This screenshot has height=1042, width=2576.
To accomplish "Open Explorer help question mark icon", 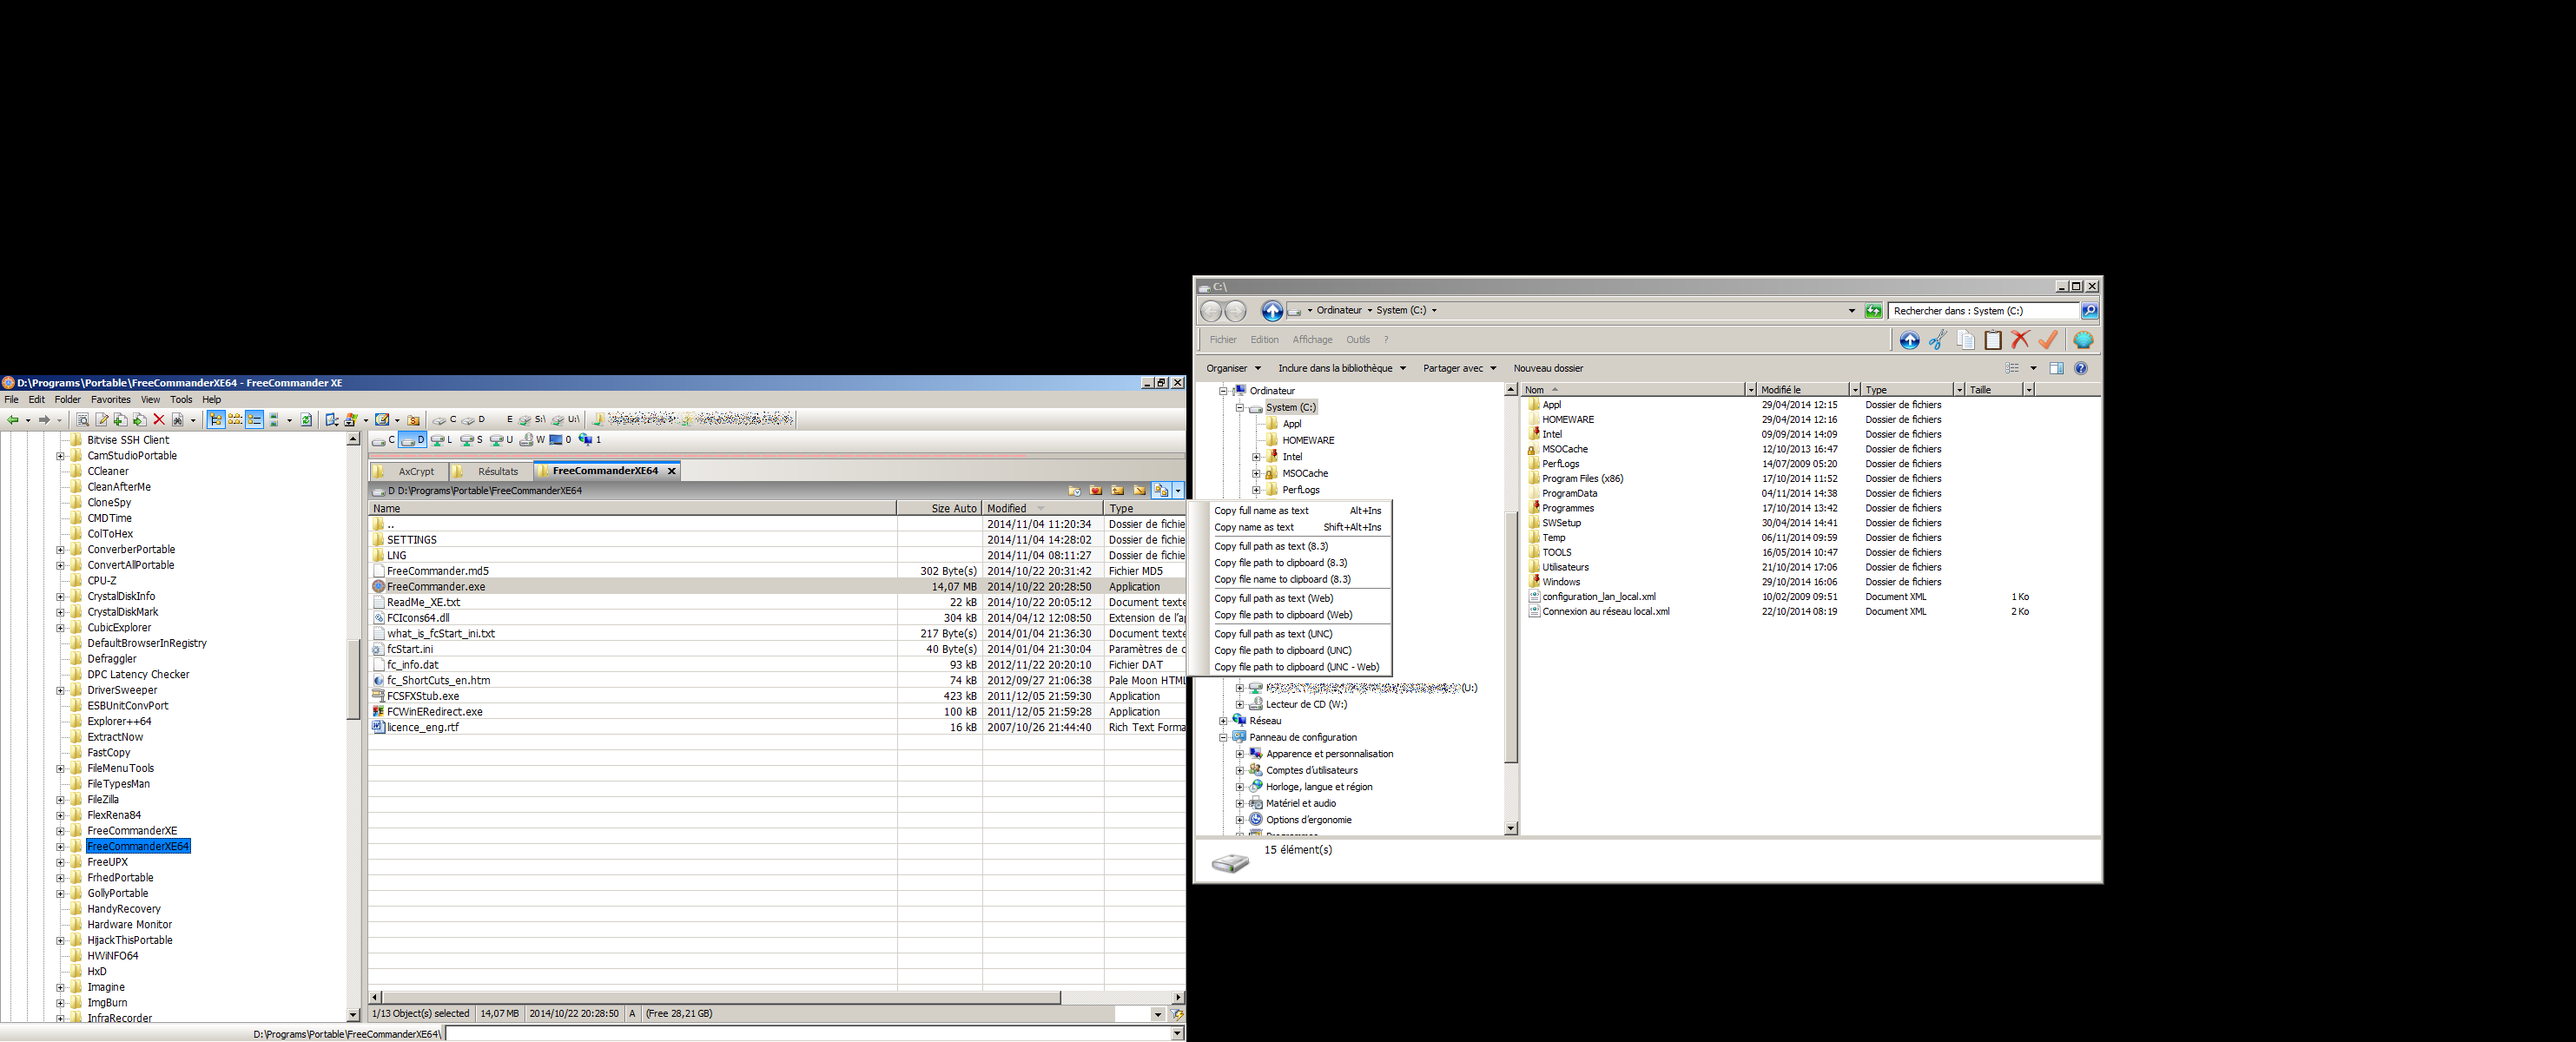I will click(2081, 368).
